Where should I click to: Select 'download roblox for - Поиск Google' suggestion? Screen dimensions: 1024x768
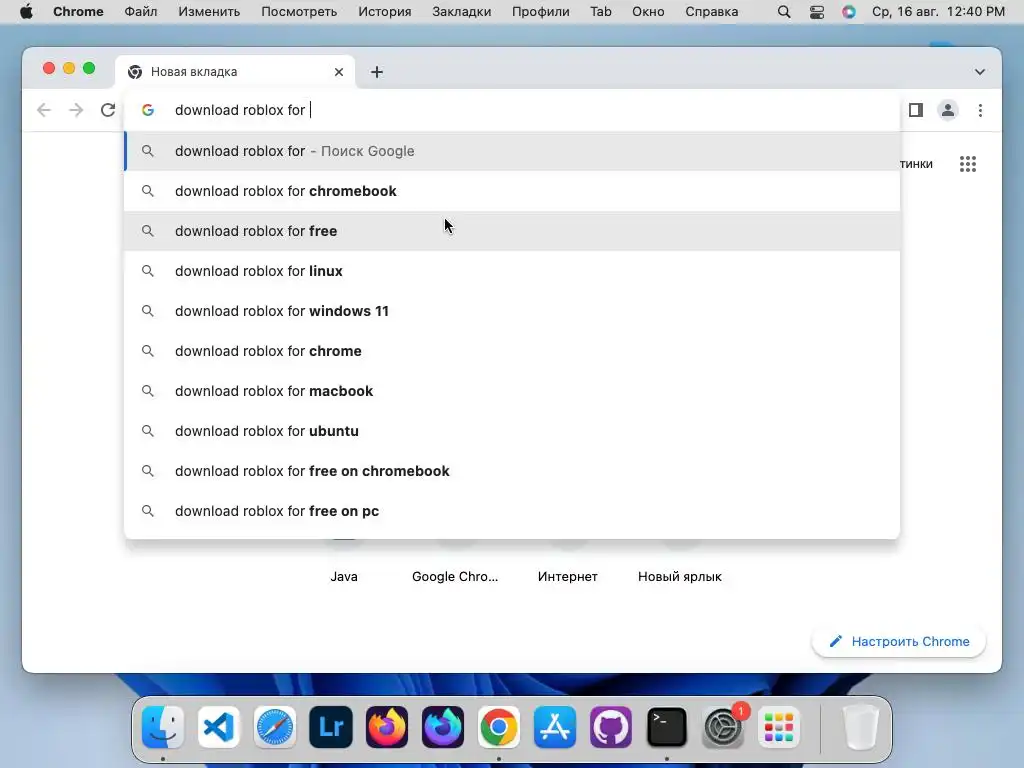click(512, 151)
